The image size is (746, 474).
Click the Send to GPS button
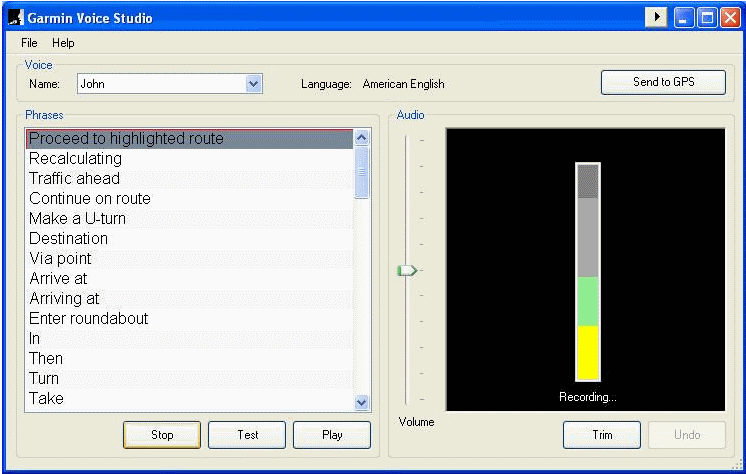point(663,82)
